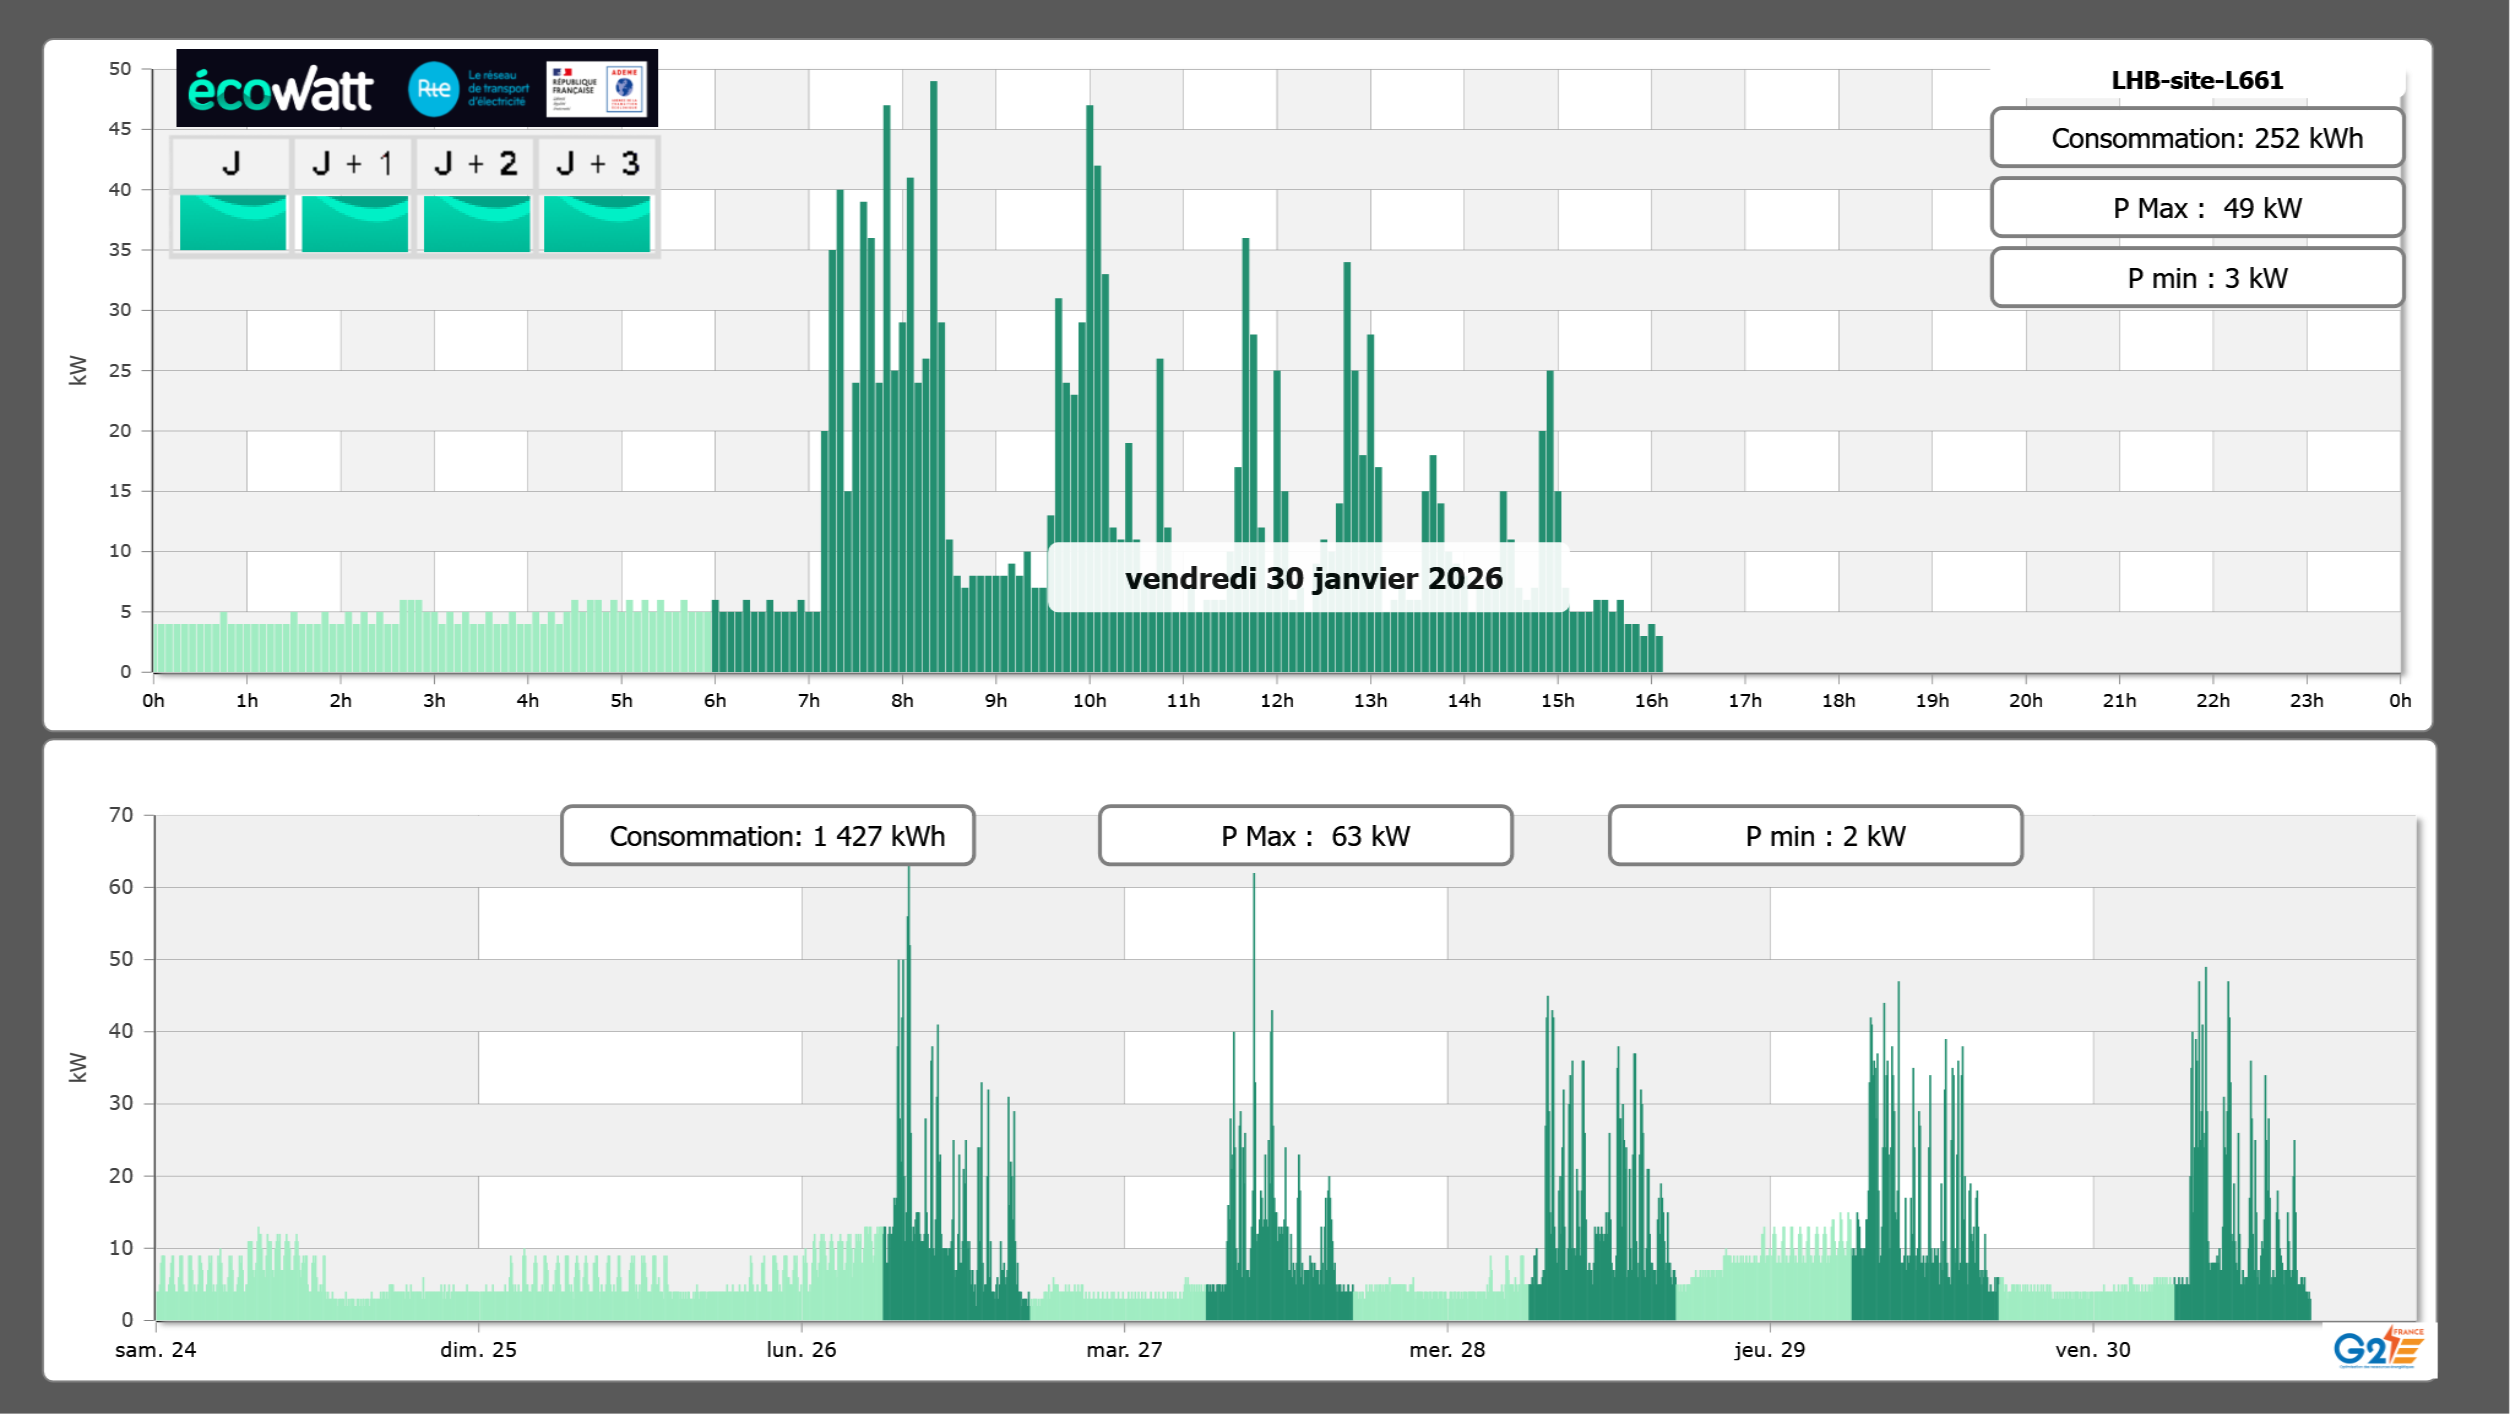The height and width of the screenshot is (1415, 2511).
Task: Click the P min : 2 kW box
Action: pyautogui.click(x=1815, y=836)
